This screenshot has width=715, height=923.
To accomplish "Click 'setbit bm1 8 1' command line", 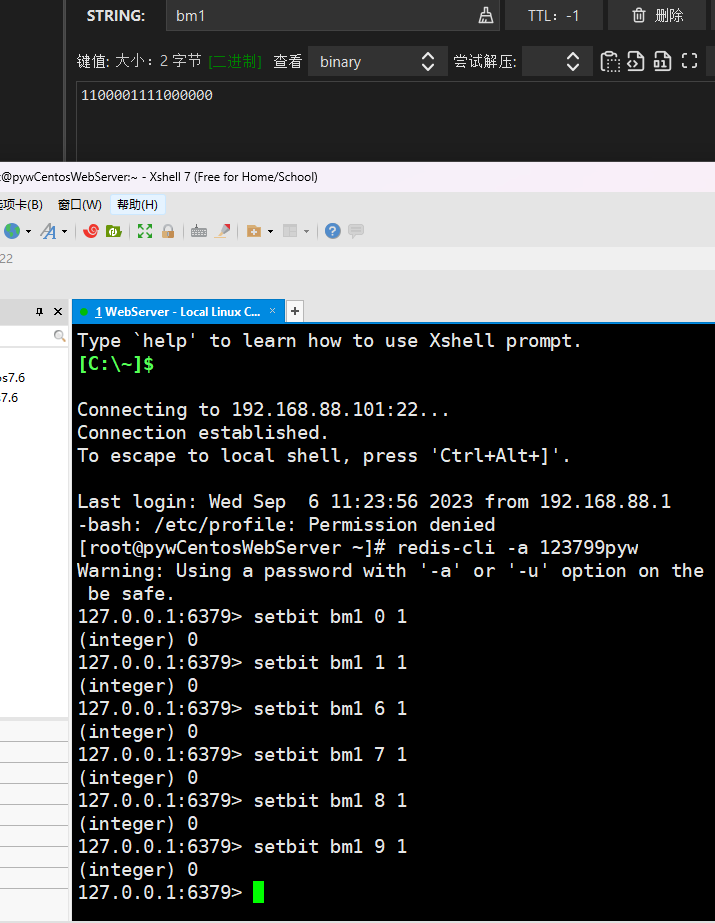I will click(x=330, y=801).
